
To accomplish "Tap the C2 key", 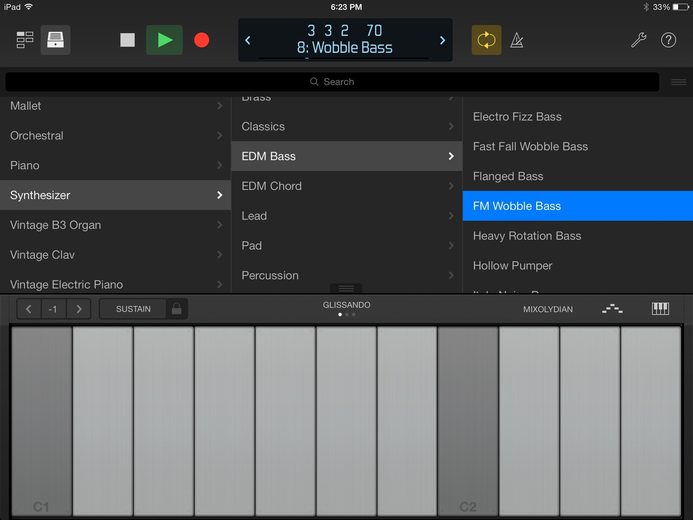I will tap(468, 421).
